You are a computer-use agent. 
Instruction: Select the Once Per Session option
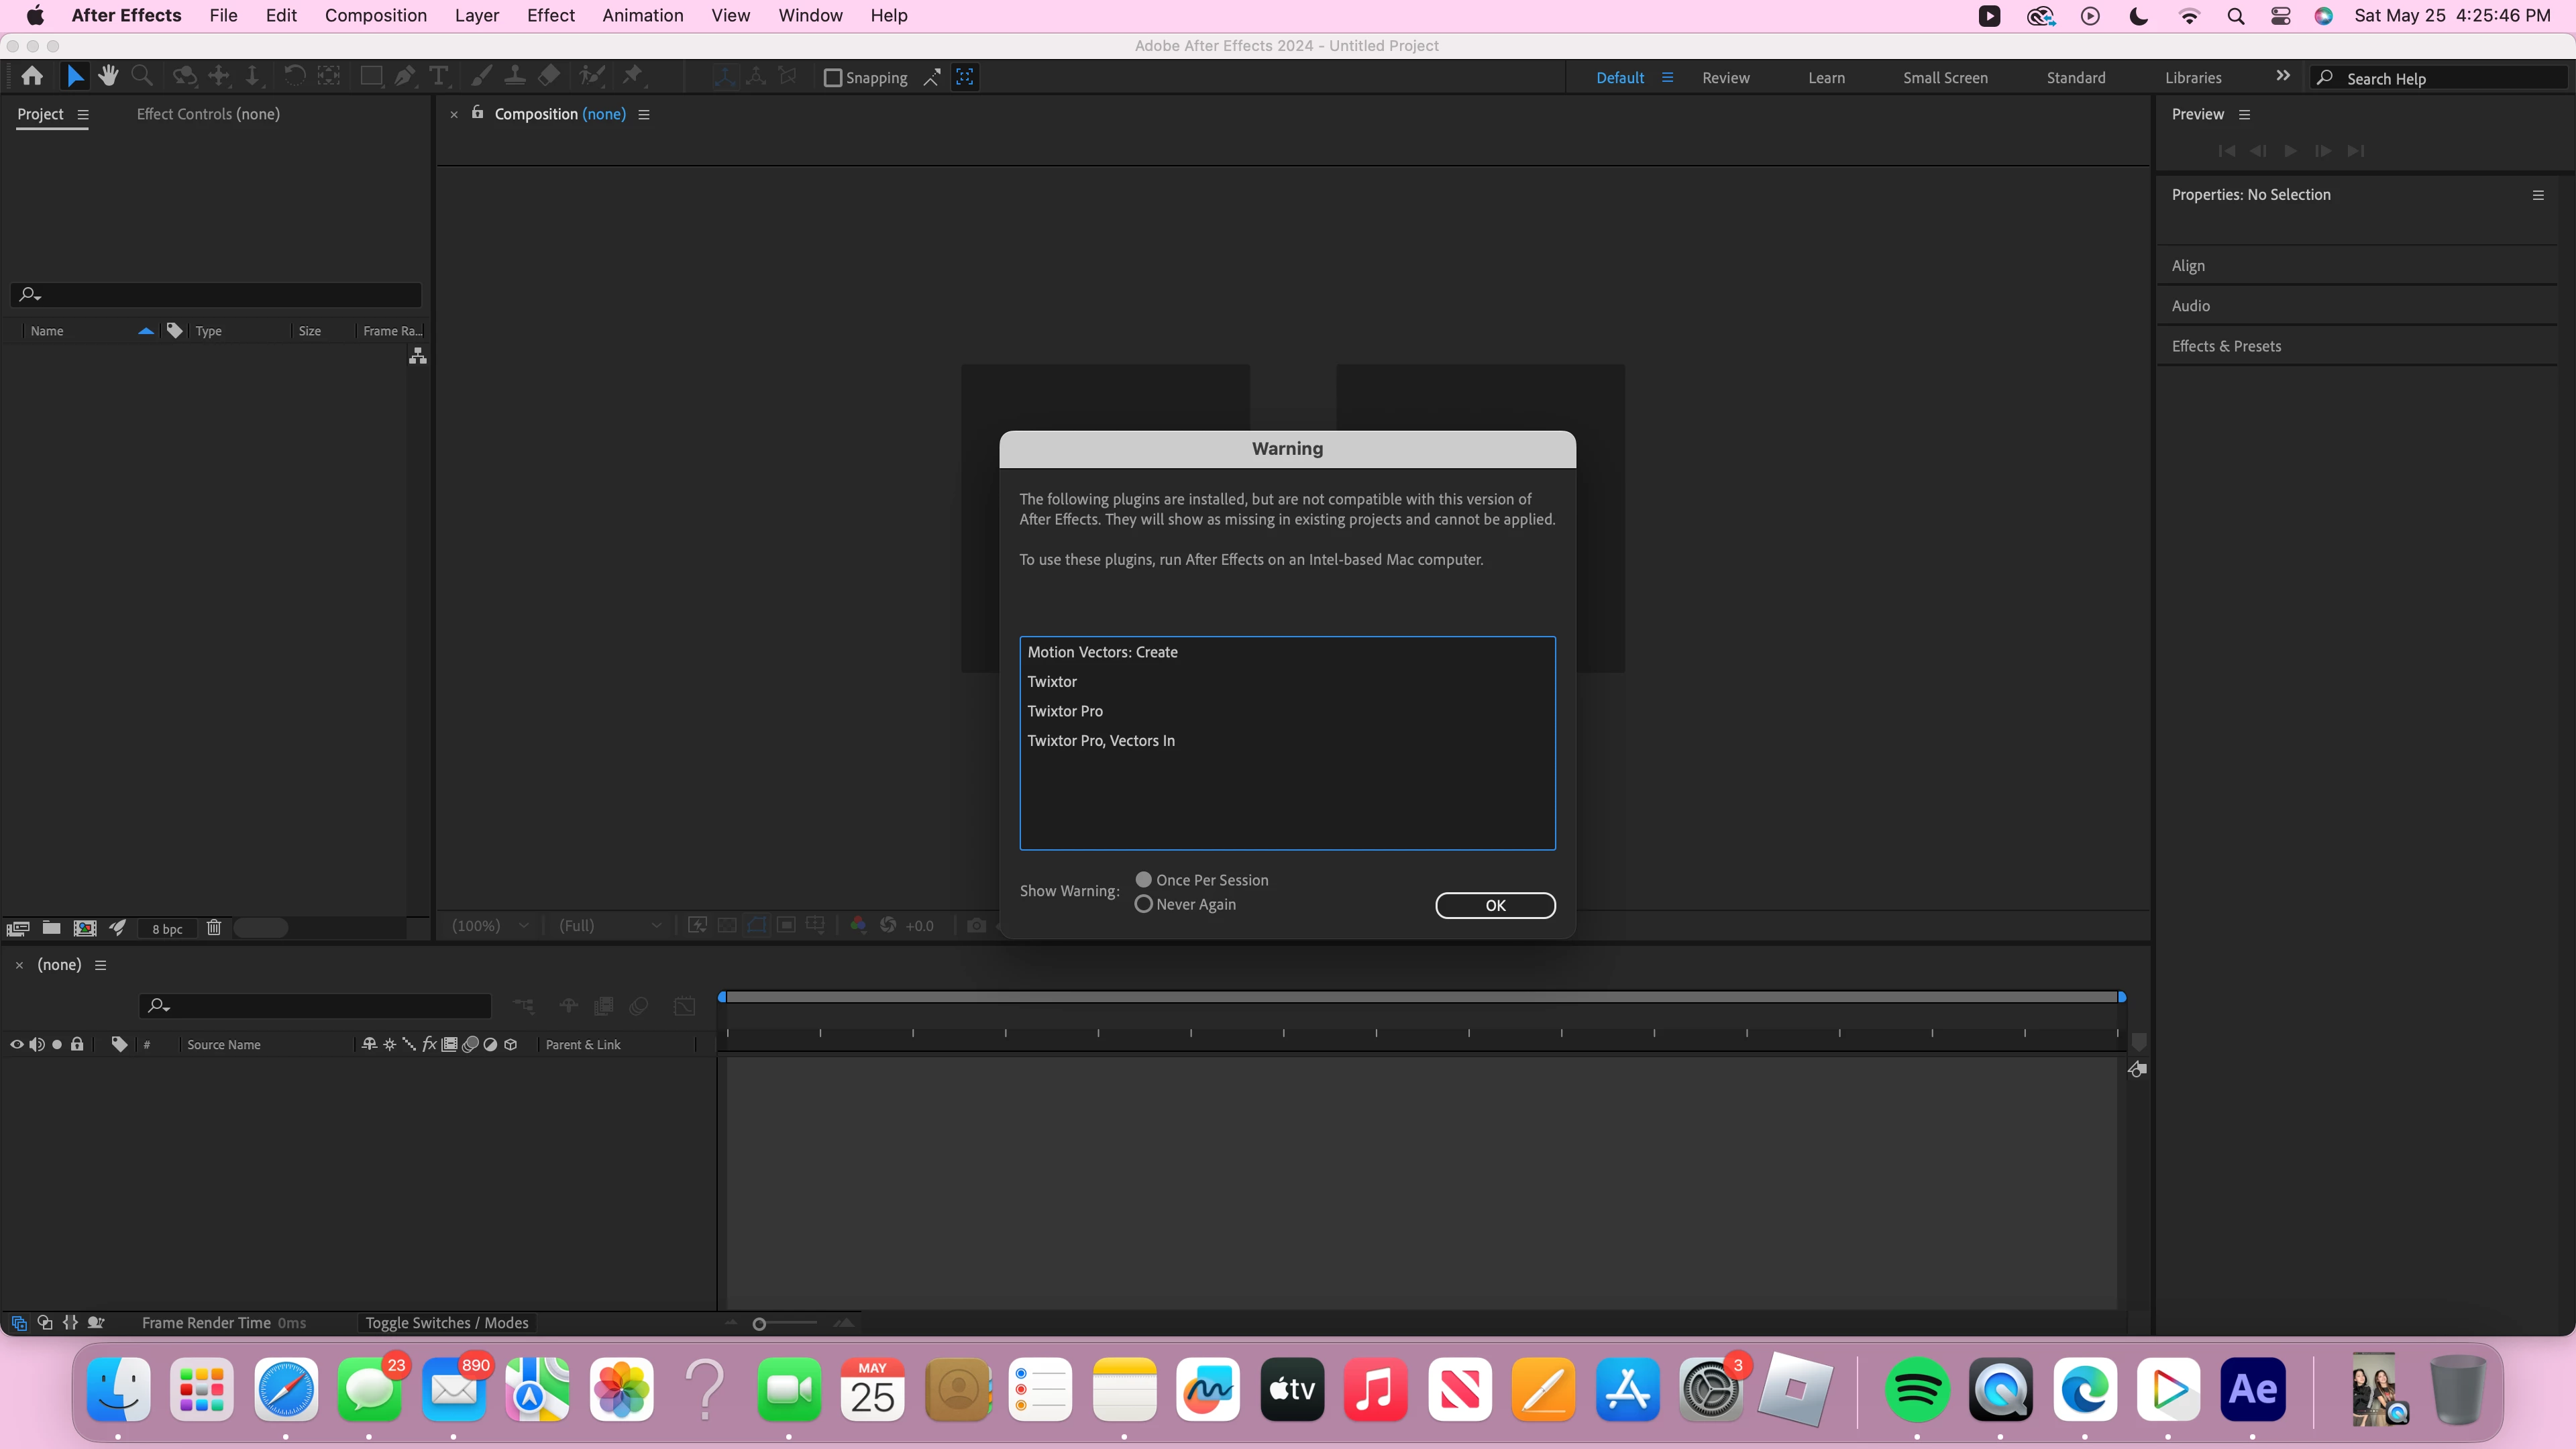[1144, 880]
